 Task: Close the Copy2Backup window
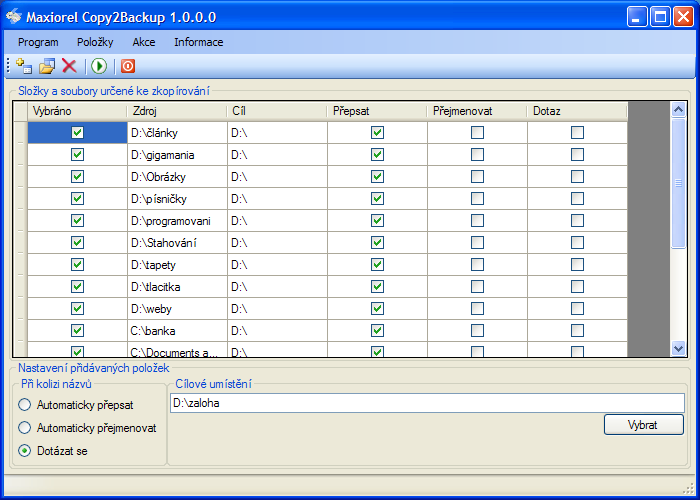683,17
